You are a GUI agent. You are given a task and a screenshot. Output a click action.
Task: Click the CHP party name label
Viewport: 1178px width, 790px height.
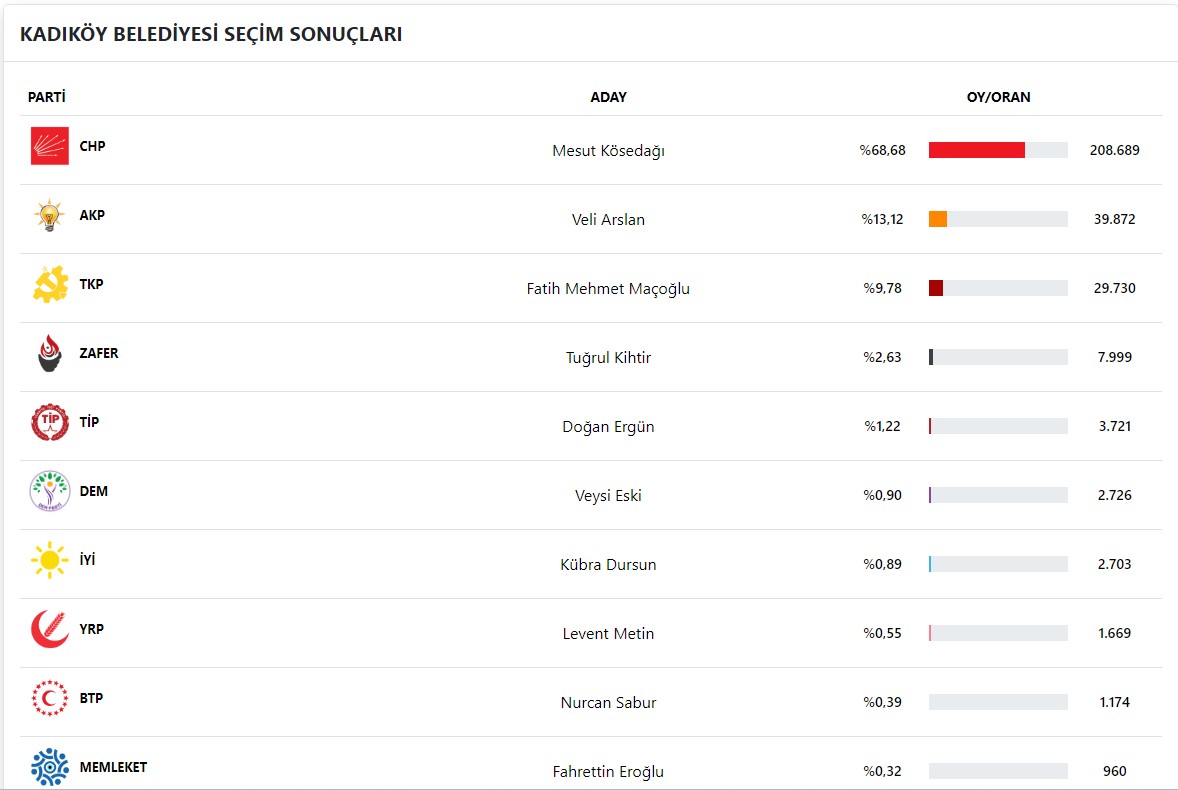[x=92, y=146]
